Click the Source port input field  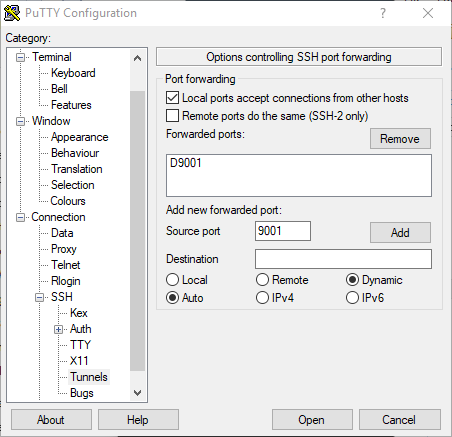click(283, 231)
